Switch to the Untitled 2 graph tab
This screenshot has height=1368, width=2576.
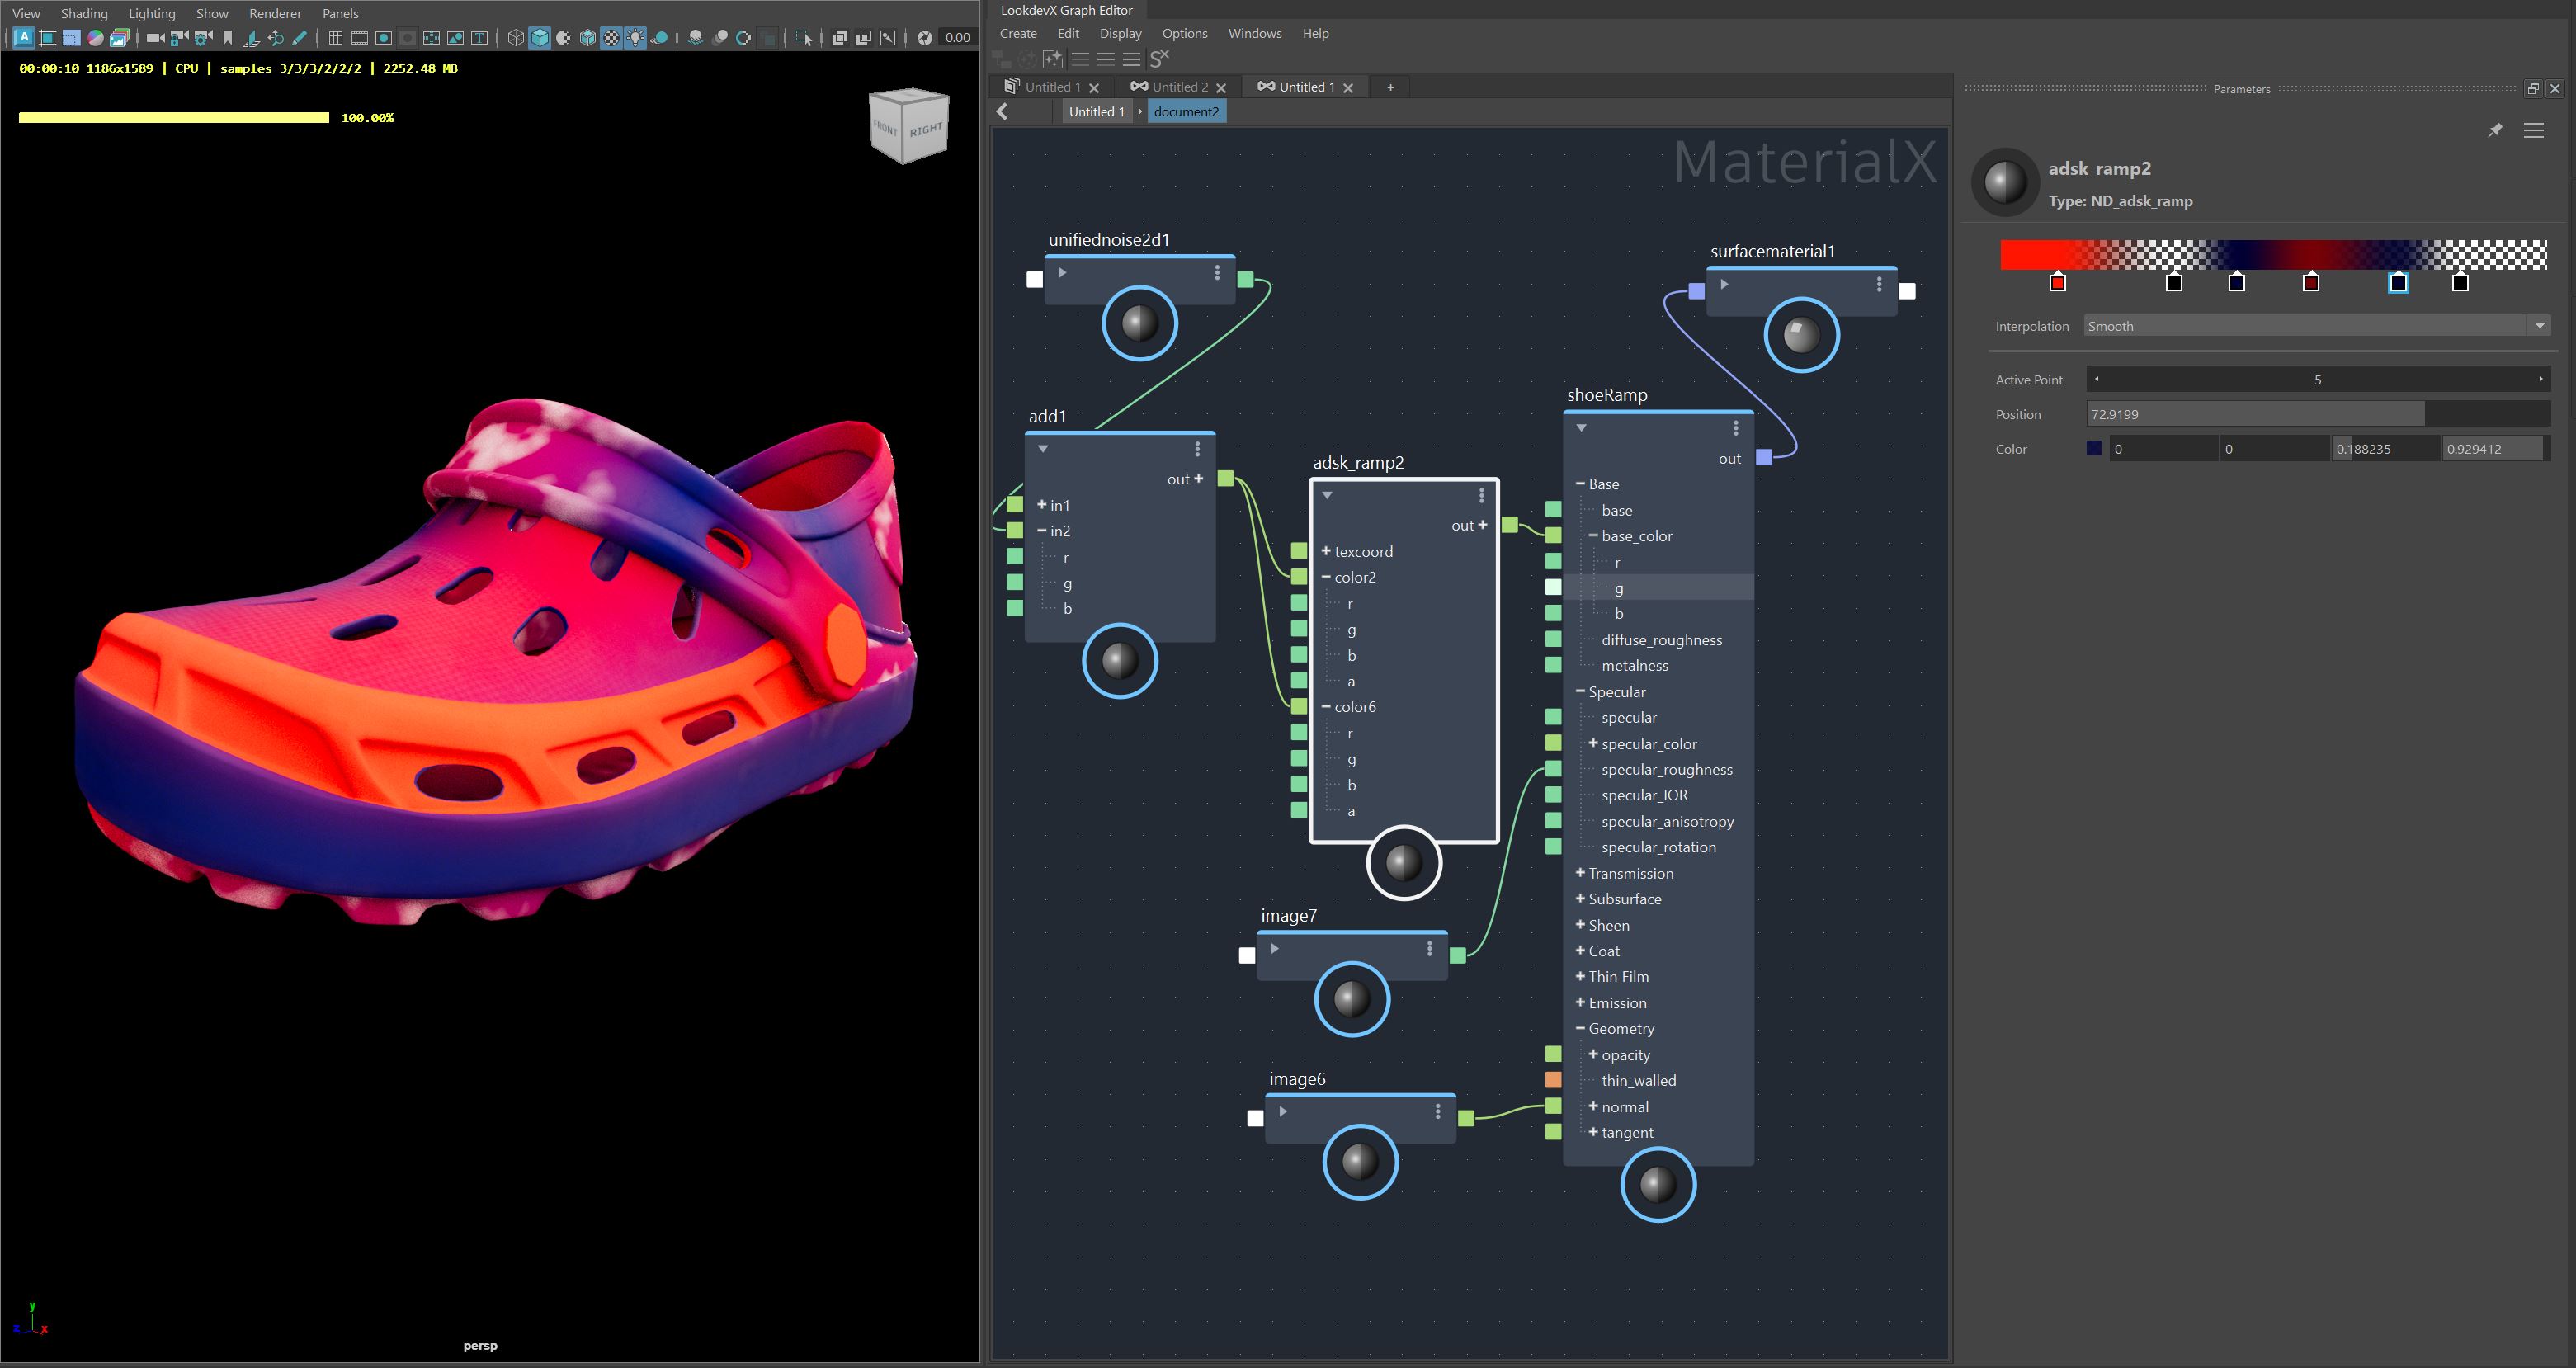click(1179, 87)
